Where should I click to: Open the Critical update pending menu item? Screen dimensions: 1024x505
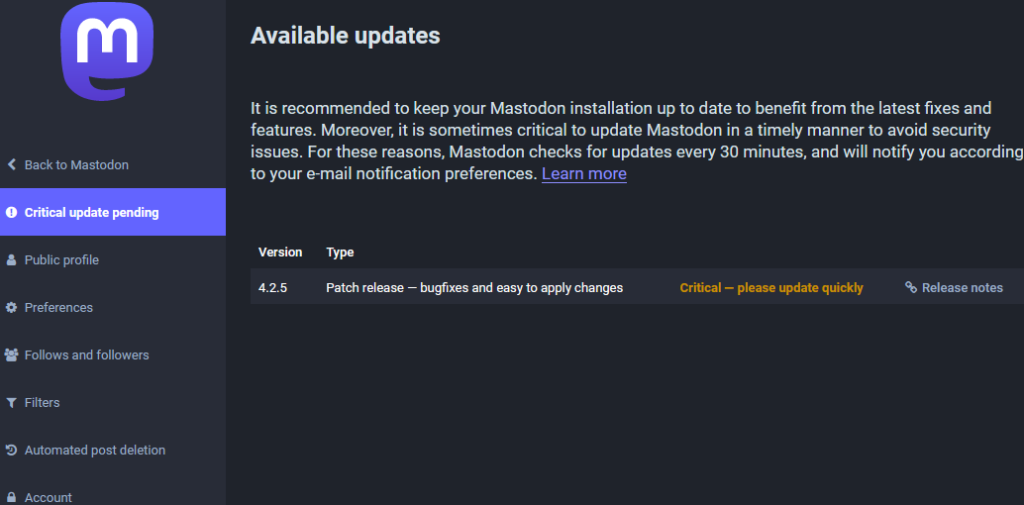(92, 212)
